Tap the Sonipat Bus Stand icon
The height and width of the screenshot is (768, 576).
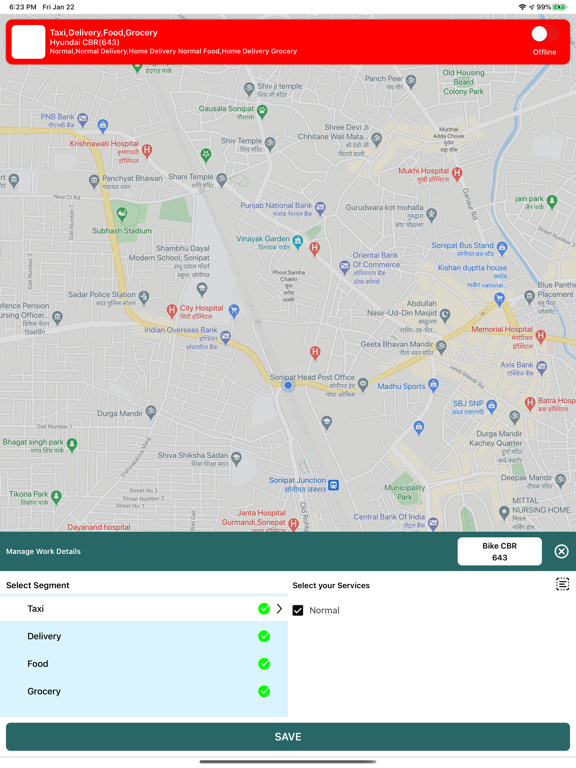(502, 248)
